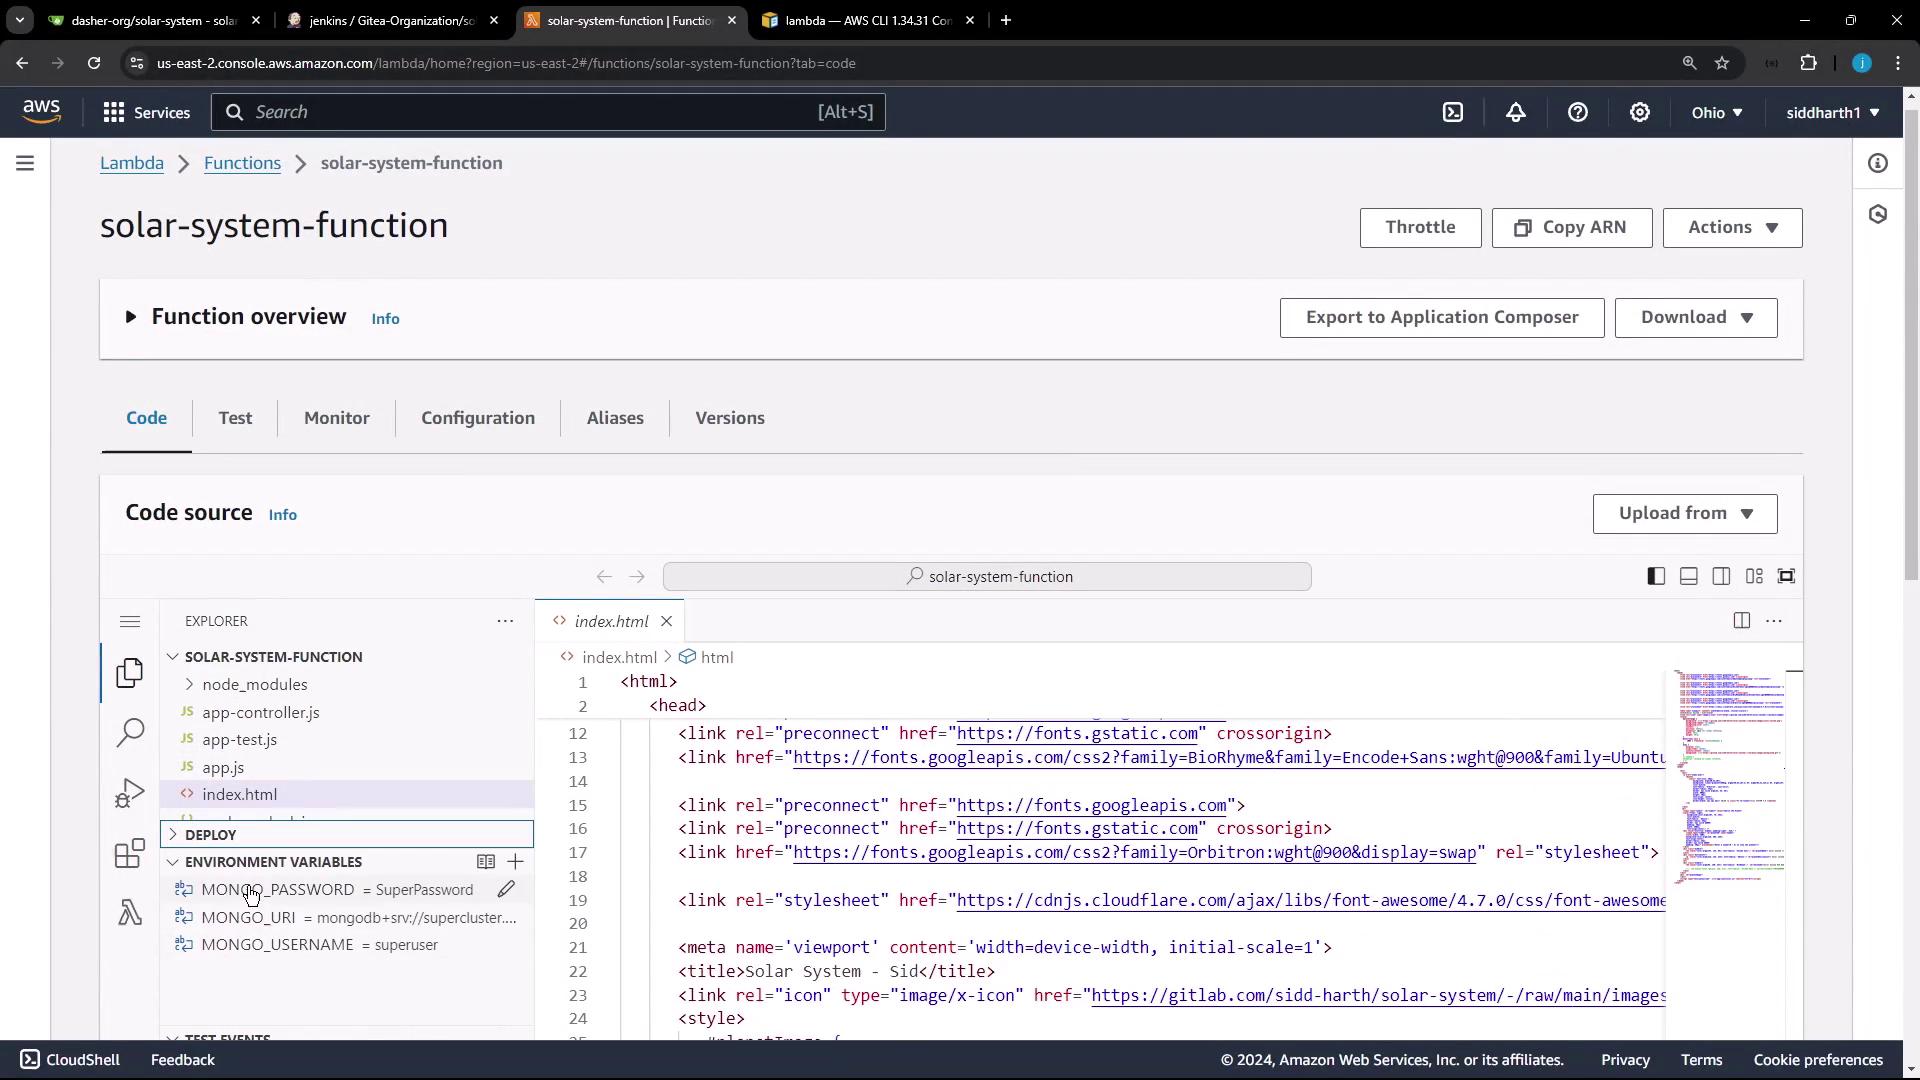Open the Run and Debug icon
This screenshot has width=1920, height=1080.
click(130, 794)
